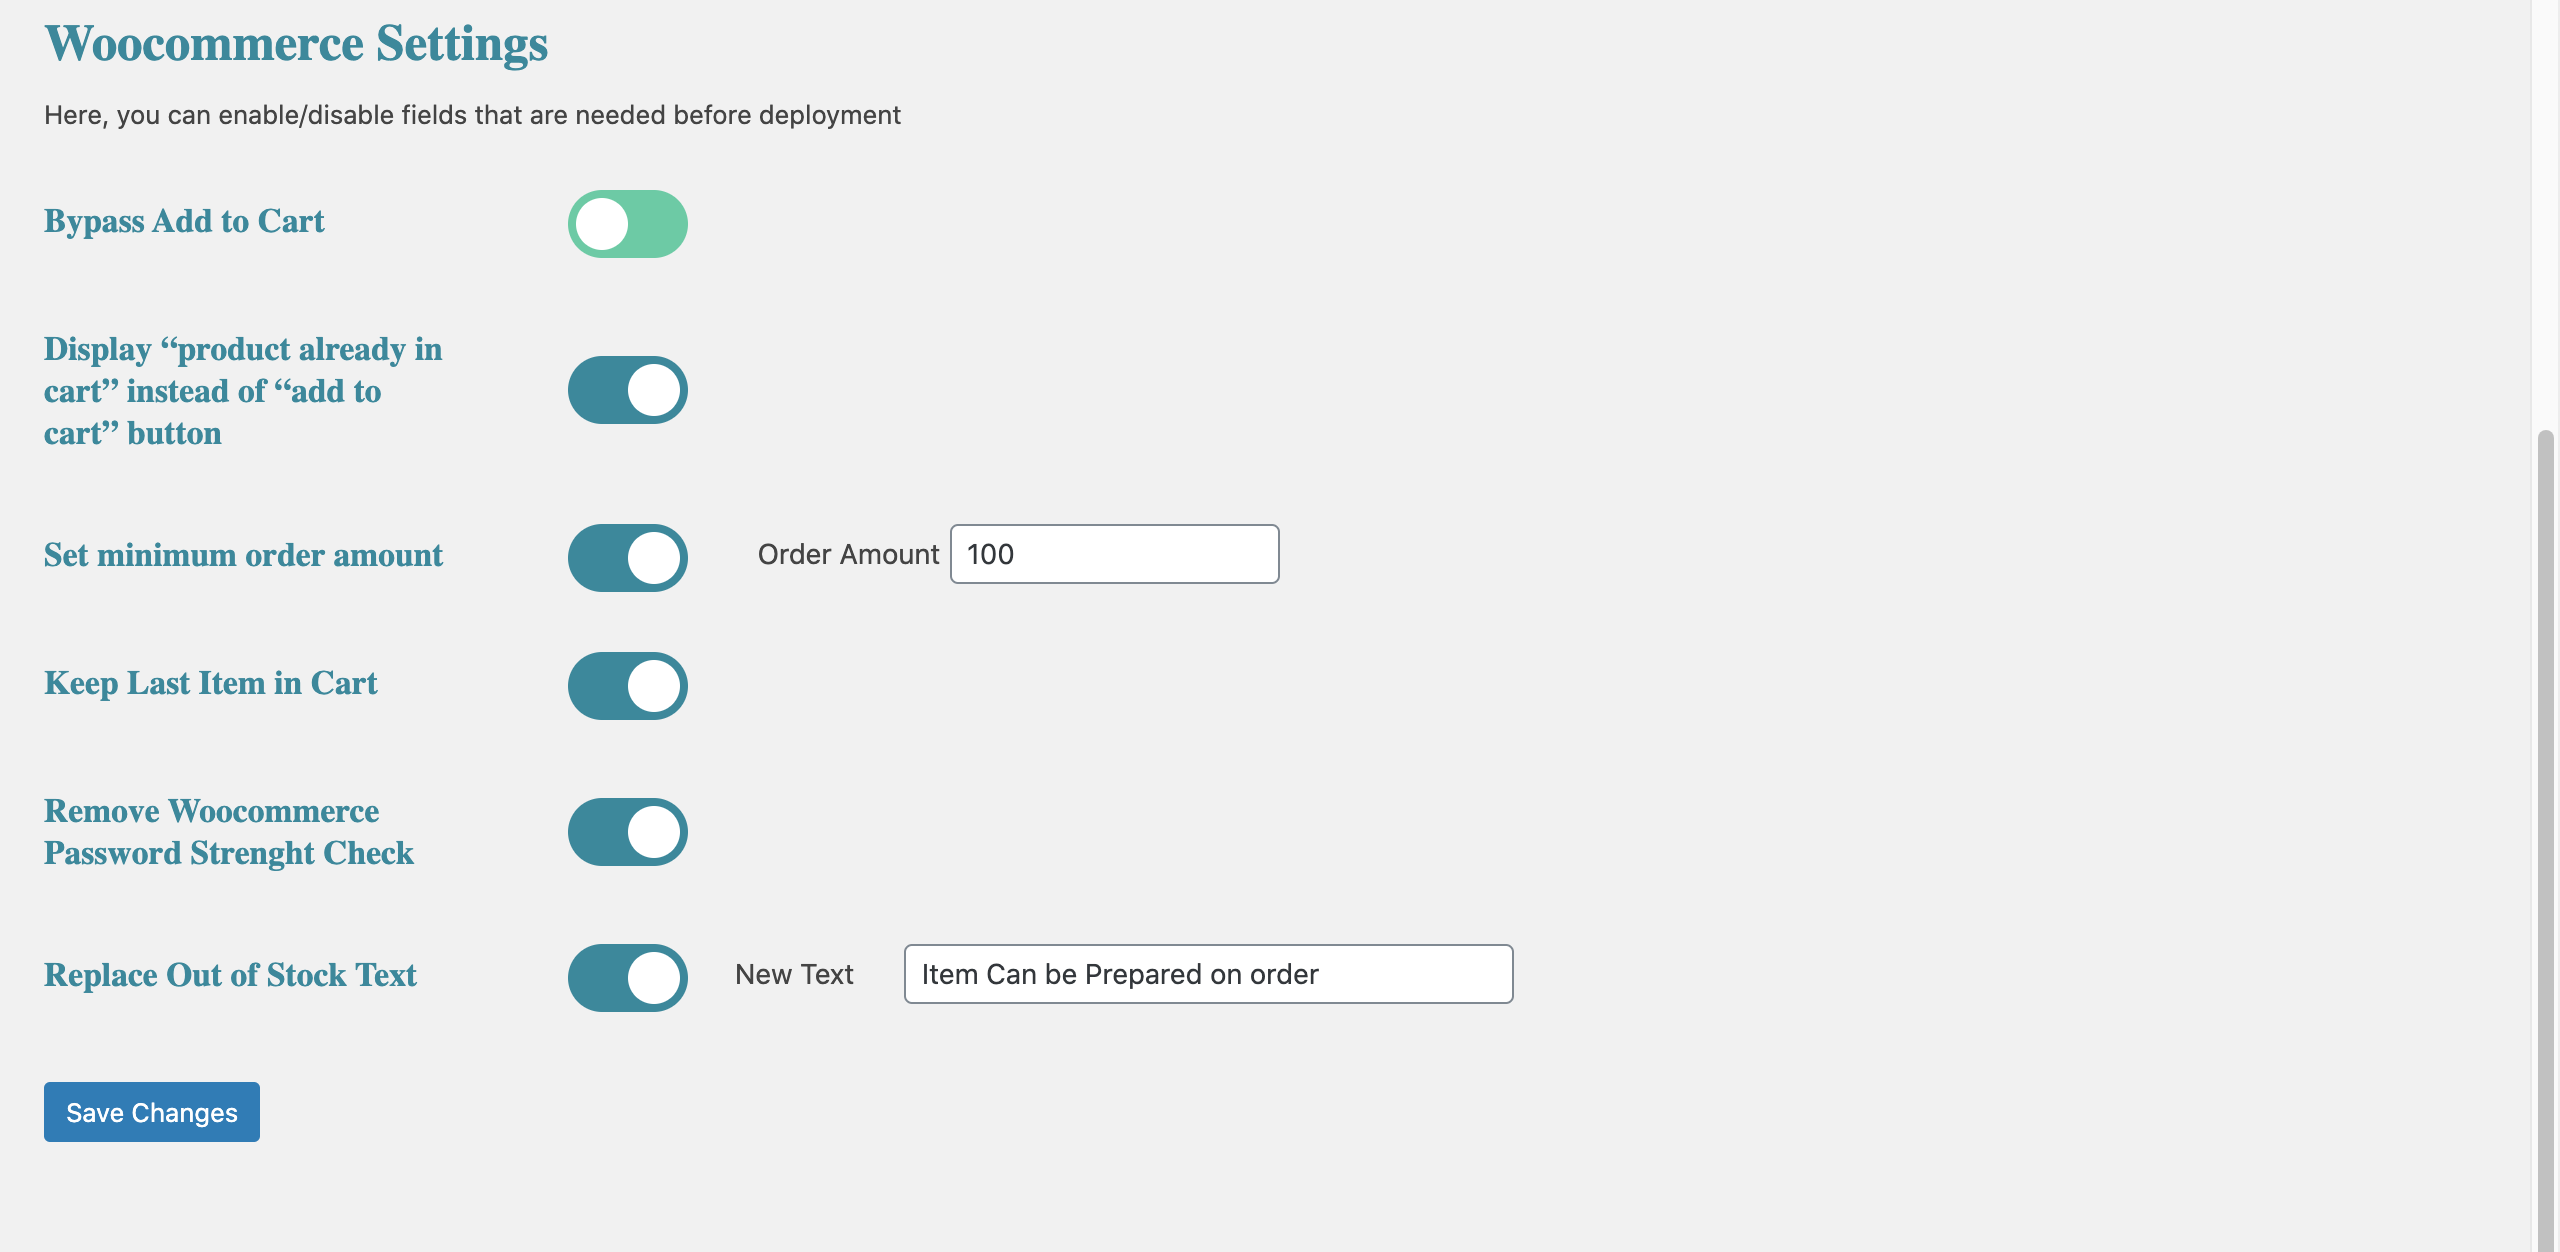The image size is (2560, 1252).
Task: Click the Save Changes button
Action: (x=152, y=1112)
